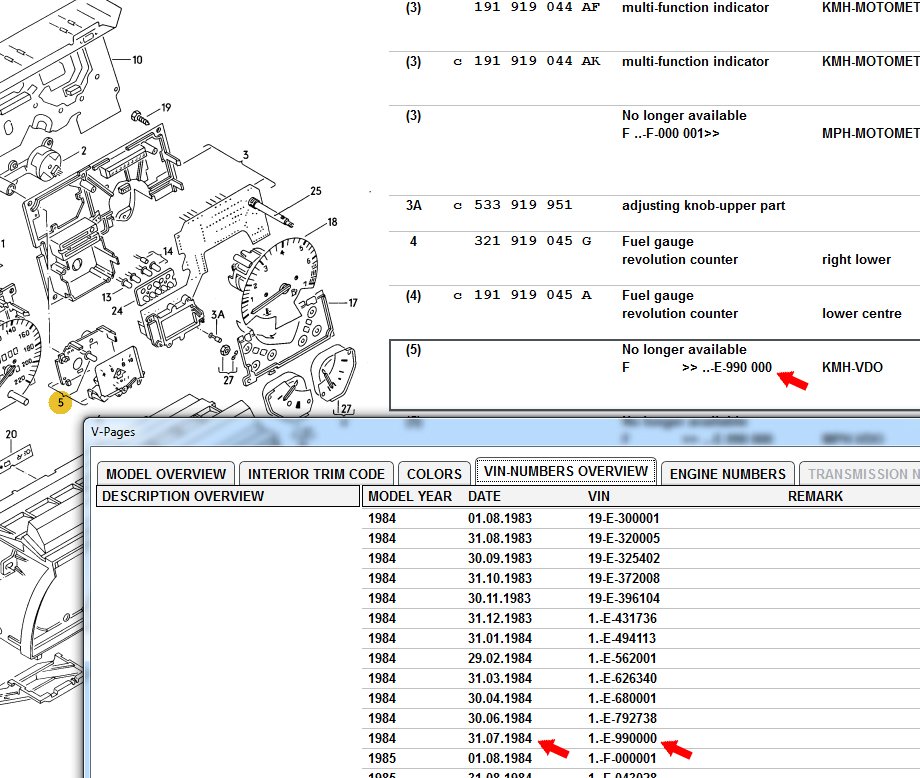Click the REMARK column header
Screen dimensions: 920x778
[x=815, y=496]
